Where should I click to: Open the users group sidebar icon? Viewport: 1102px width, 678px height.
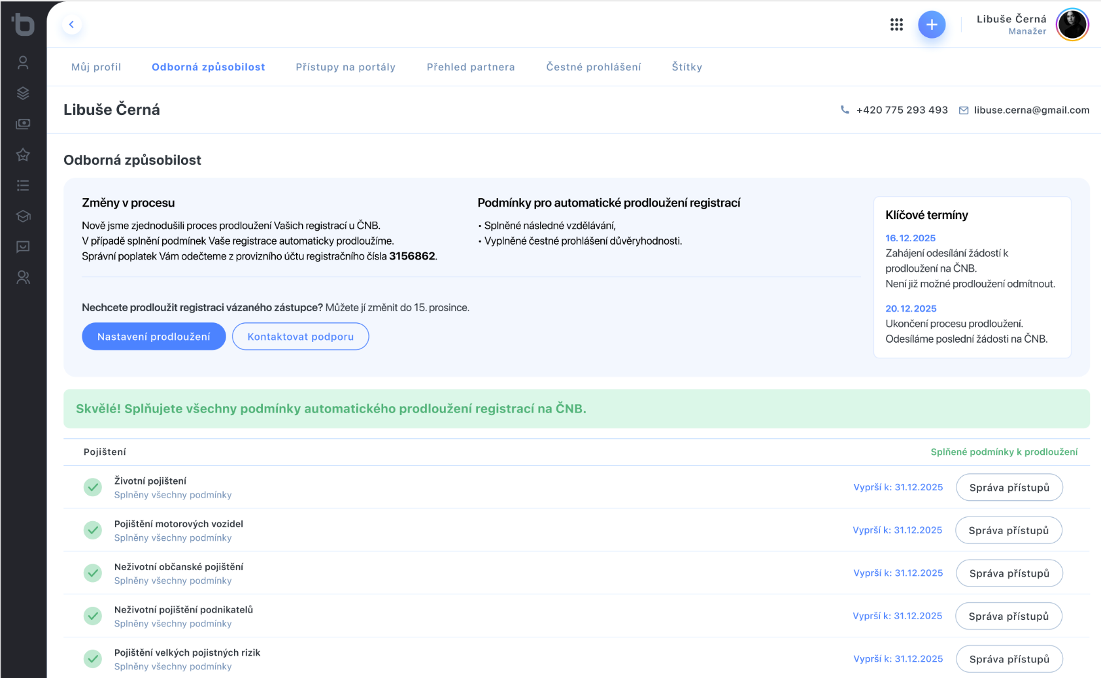pos(23,278)
